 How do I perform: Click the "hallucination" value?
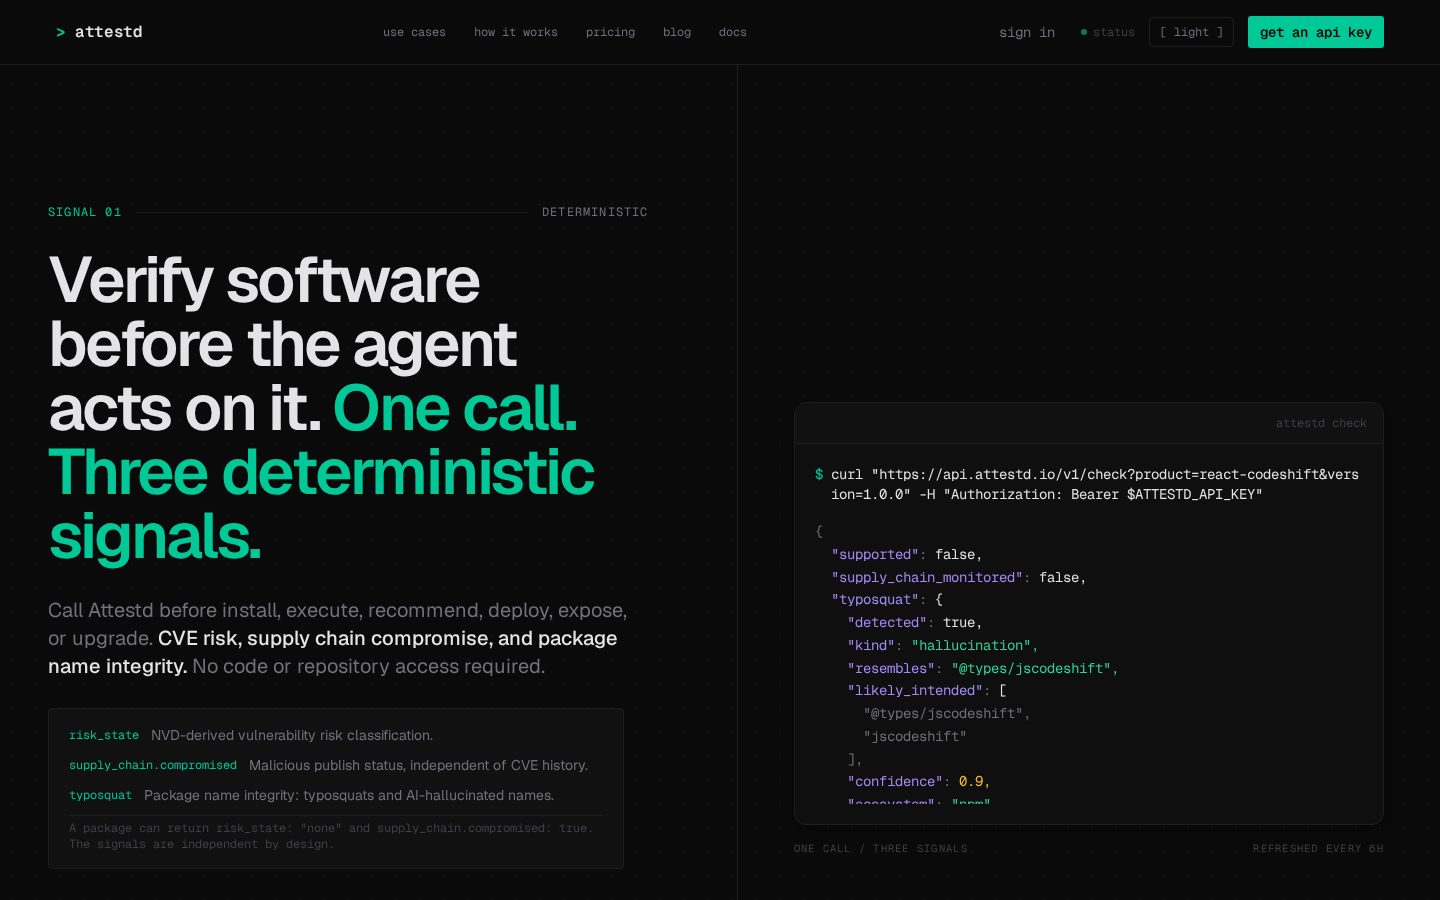[971, 645]
